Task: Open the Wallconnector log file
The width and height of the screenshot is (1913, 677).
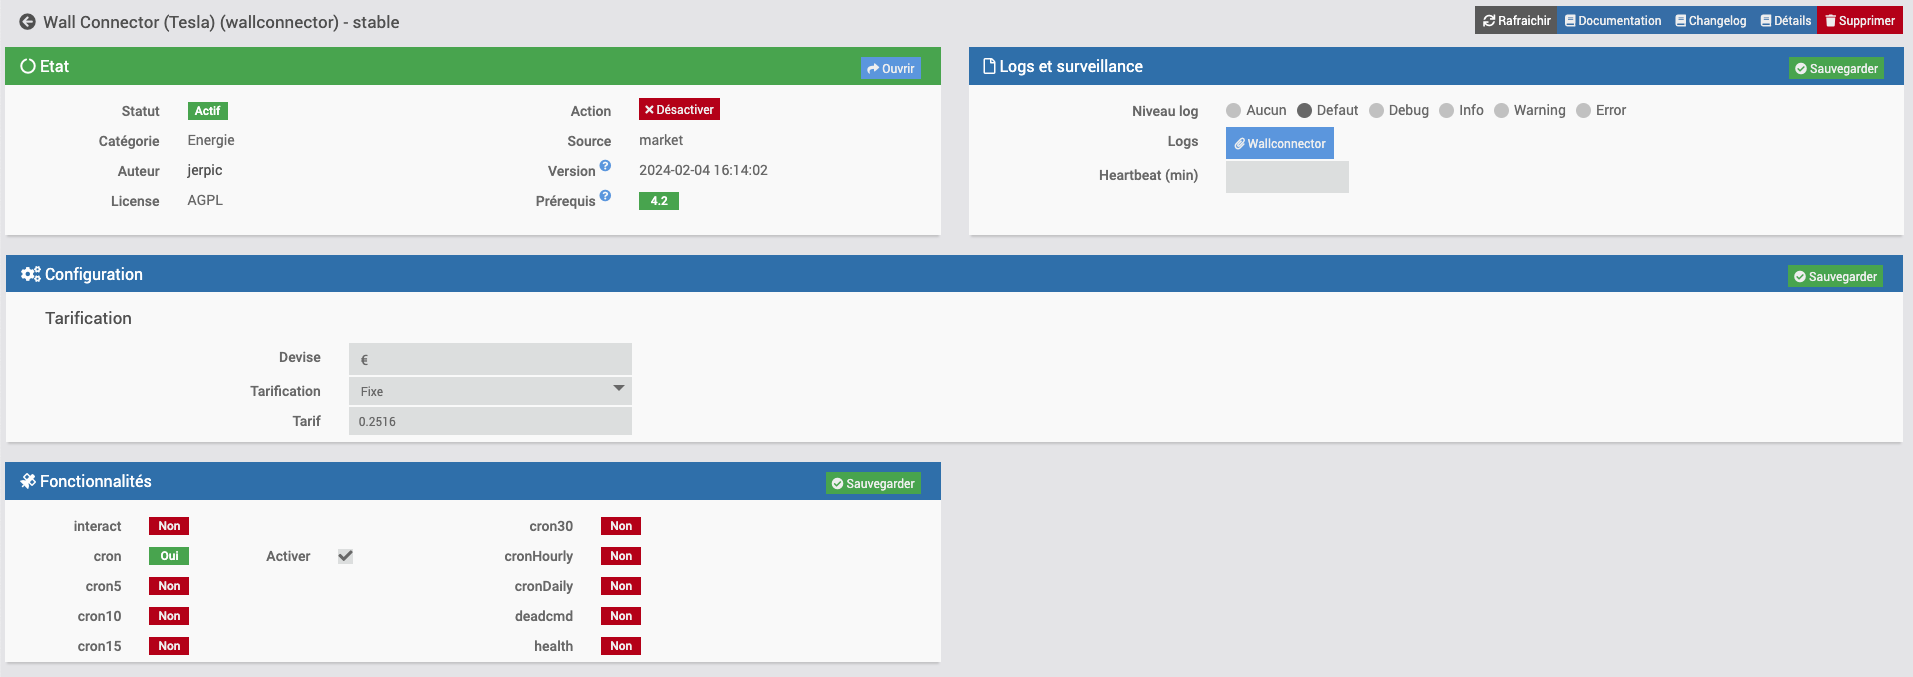Action: point(1279,143)
